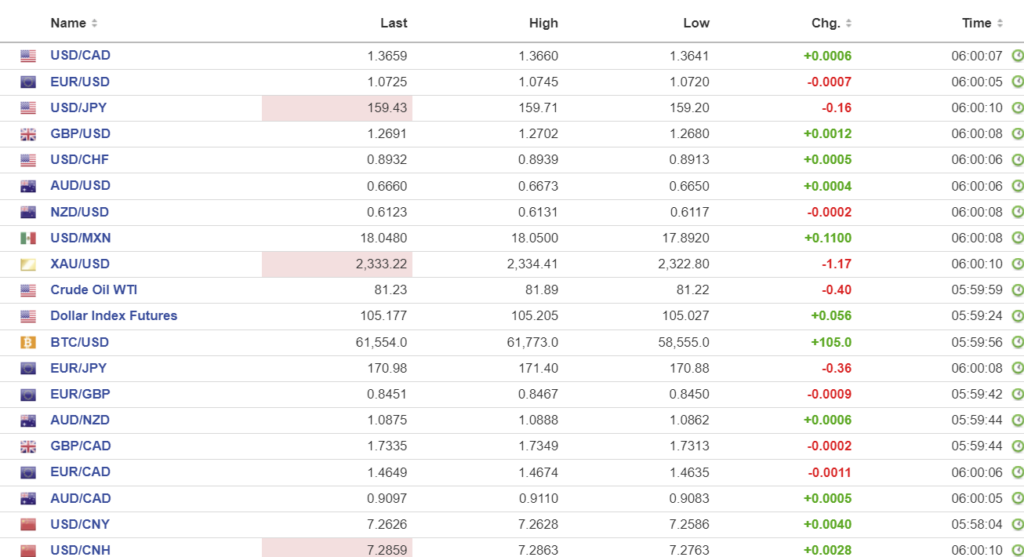Click the clock icon in USD/CAD row
This screenshot has height=557, width=1024.
1017,56
